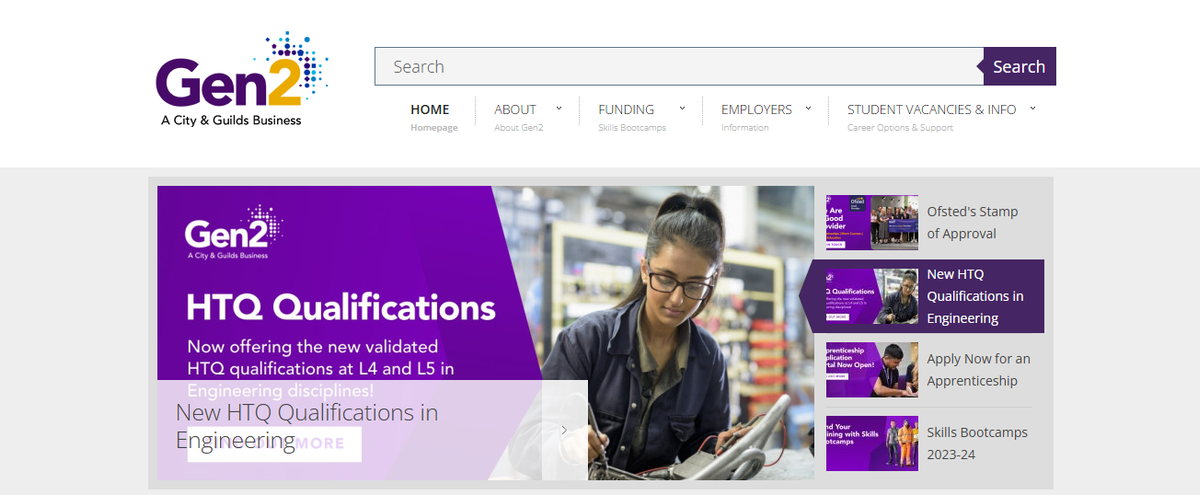Image resolution: width=1200 pixels, height=495 pixels.
Task: Expand the ABOUT dropdown chevron
Action: [559, 108]
